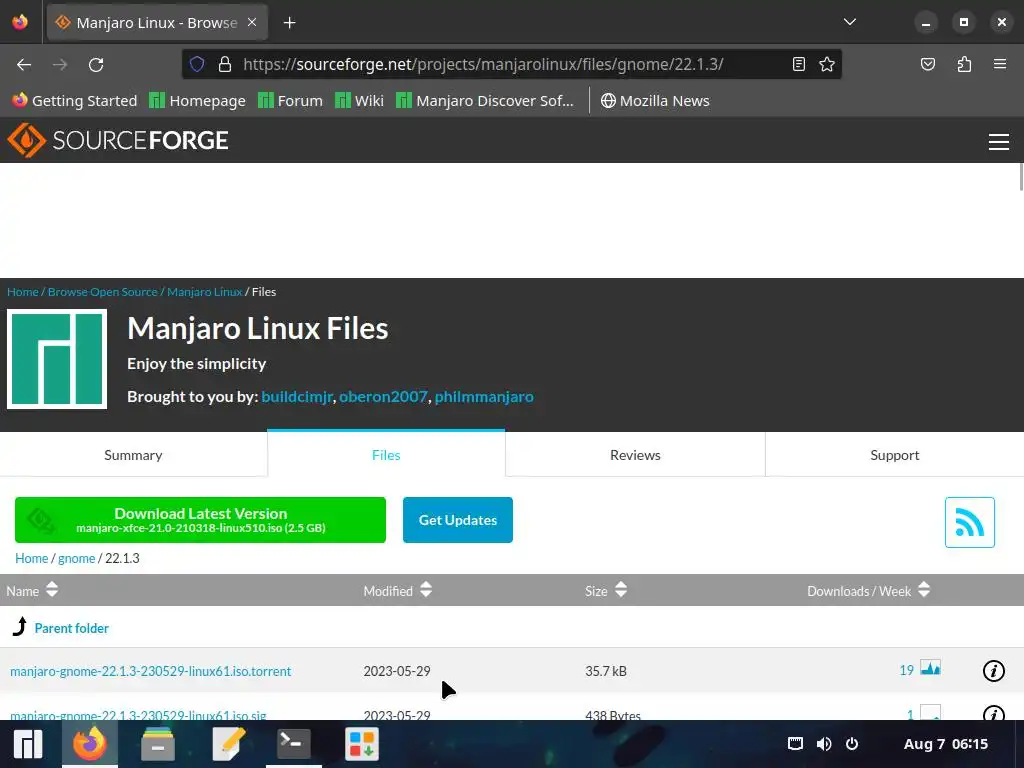The width and height of the screenshot is (1024, 768).
Task: Switch to the Summary tab
Action: click(133, 455)
